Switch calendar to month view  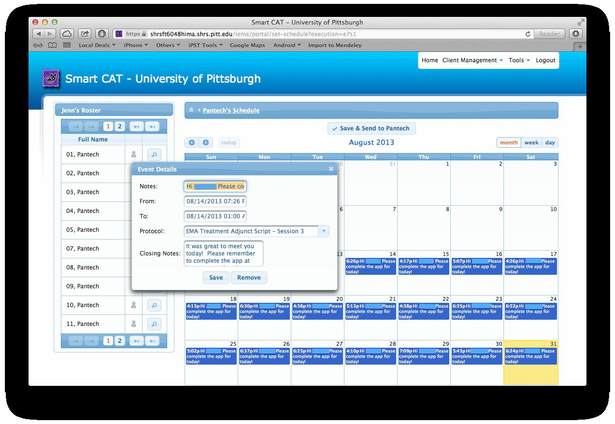[x=509, y=143]
